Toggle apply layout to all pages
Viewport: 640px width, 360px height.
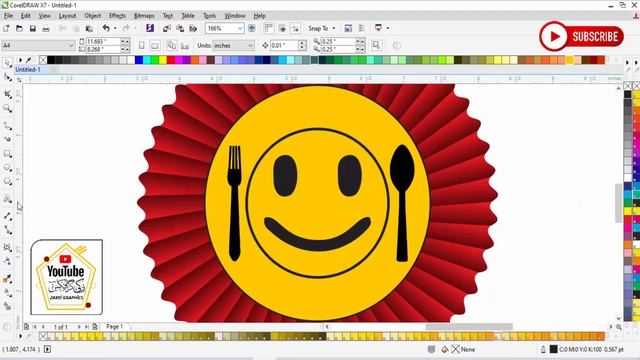pyautogui.click(x=172, y=45)
